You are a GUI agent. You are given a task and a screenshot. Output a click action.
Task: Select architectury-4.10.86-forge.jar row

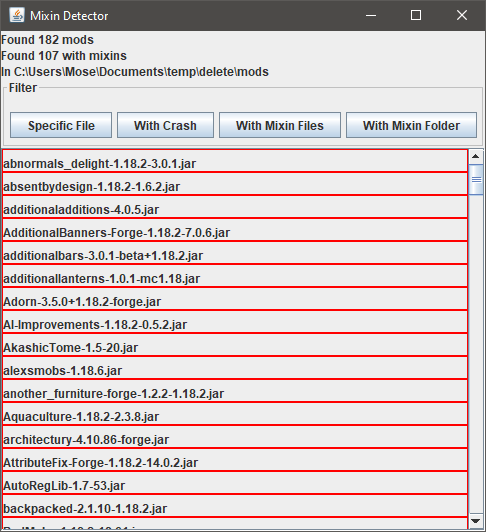pos(235,437)
